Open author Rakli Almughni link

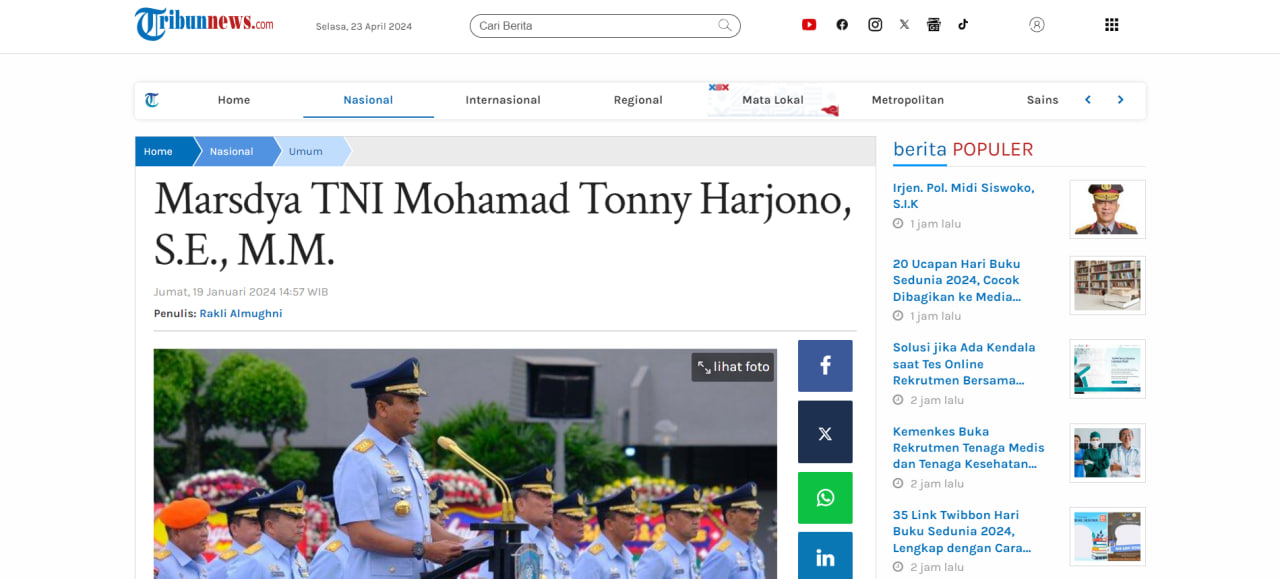[x=241, y=314]
